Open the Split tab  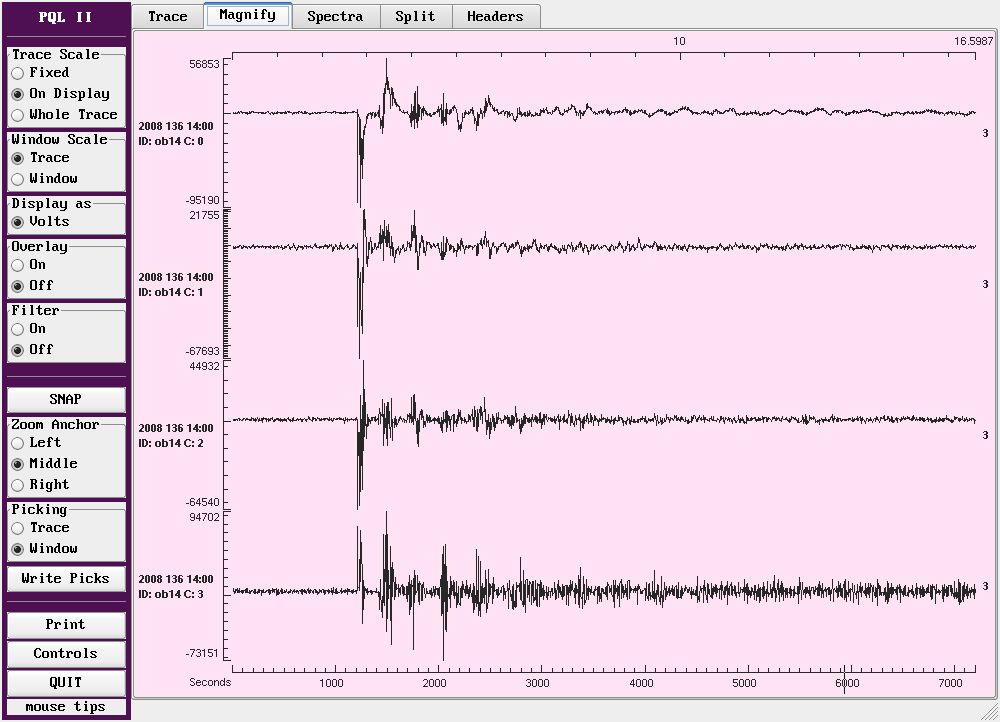tap(415, 16)
